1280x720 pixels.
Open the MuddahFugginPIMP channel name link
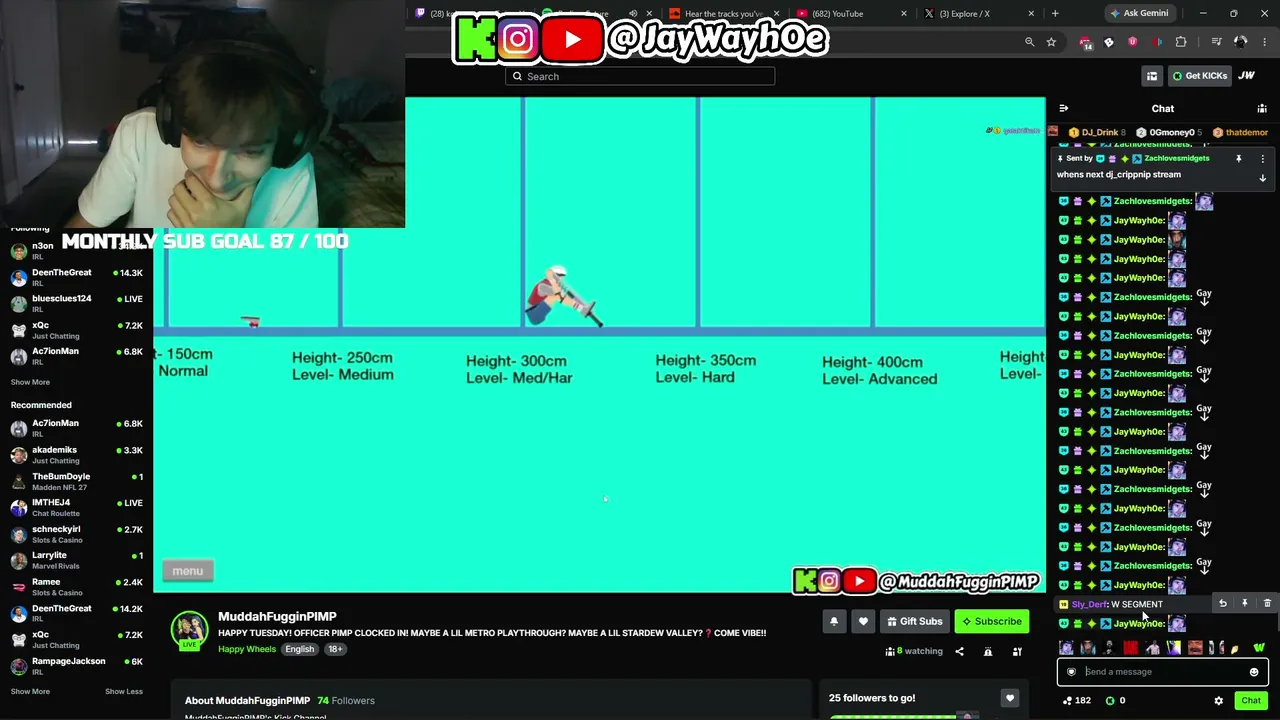(x=277, y=617)
